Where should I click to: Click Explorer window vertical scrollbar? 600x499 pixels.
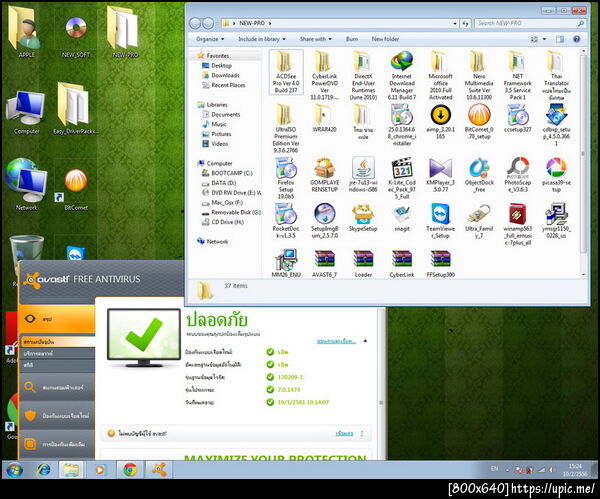[x=583, y=153]
